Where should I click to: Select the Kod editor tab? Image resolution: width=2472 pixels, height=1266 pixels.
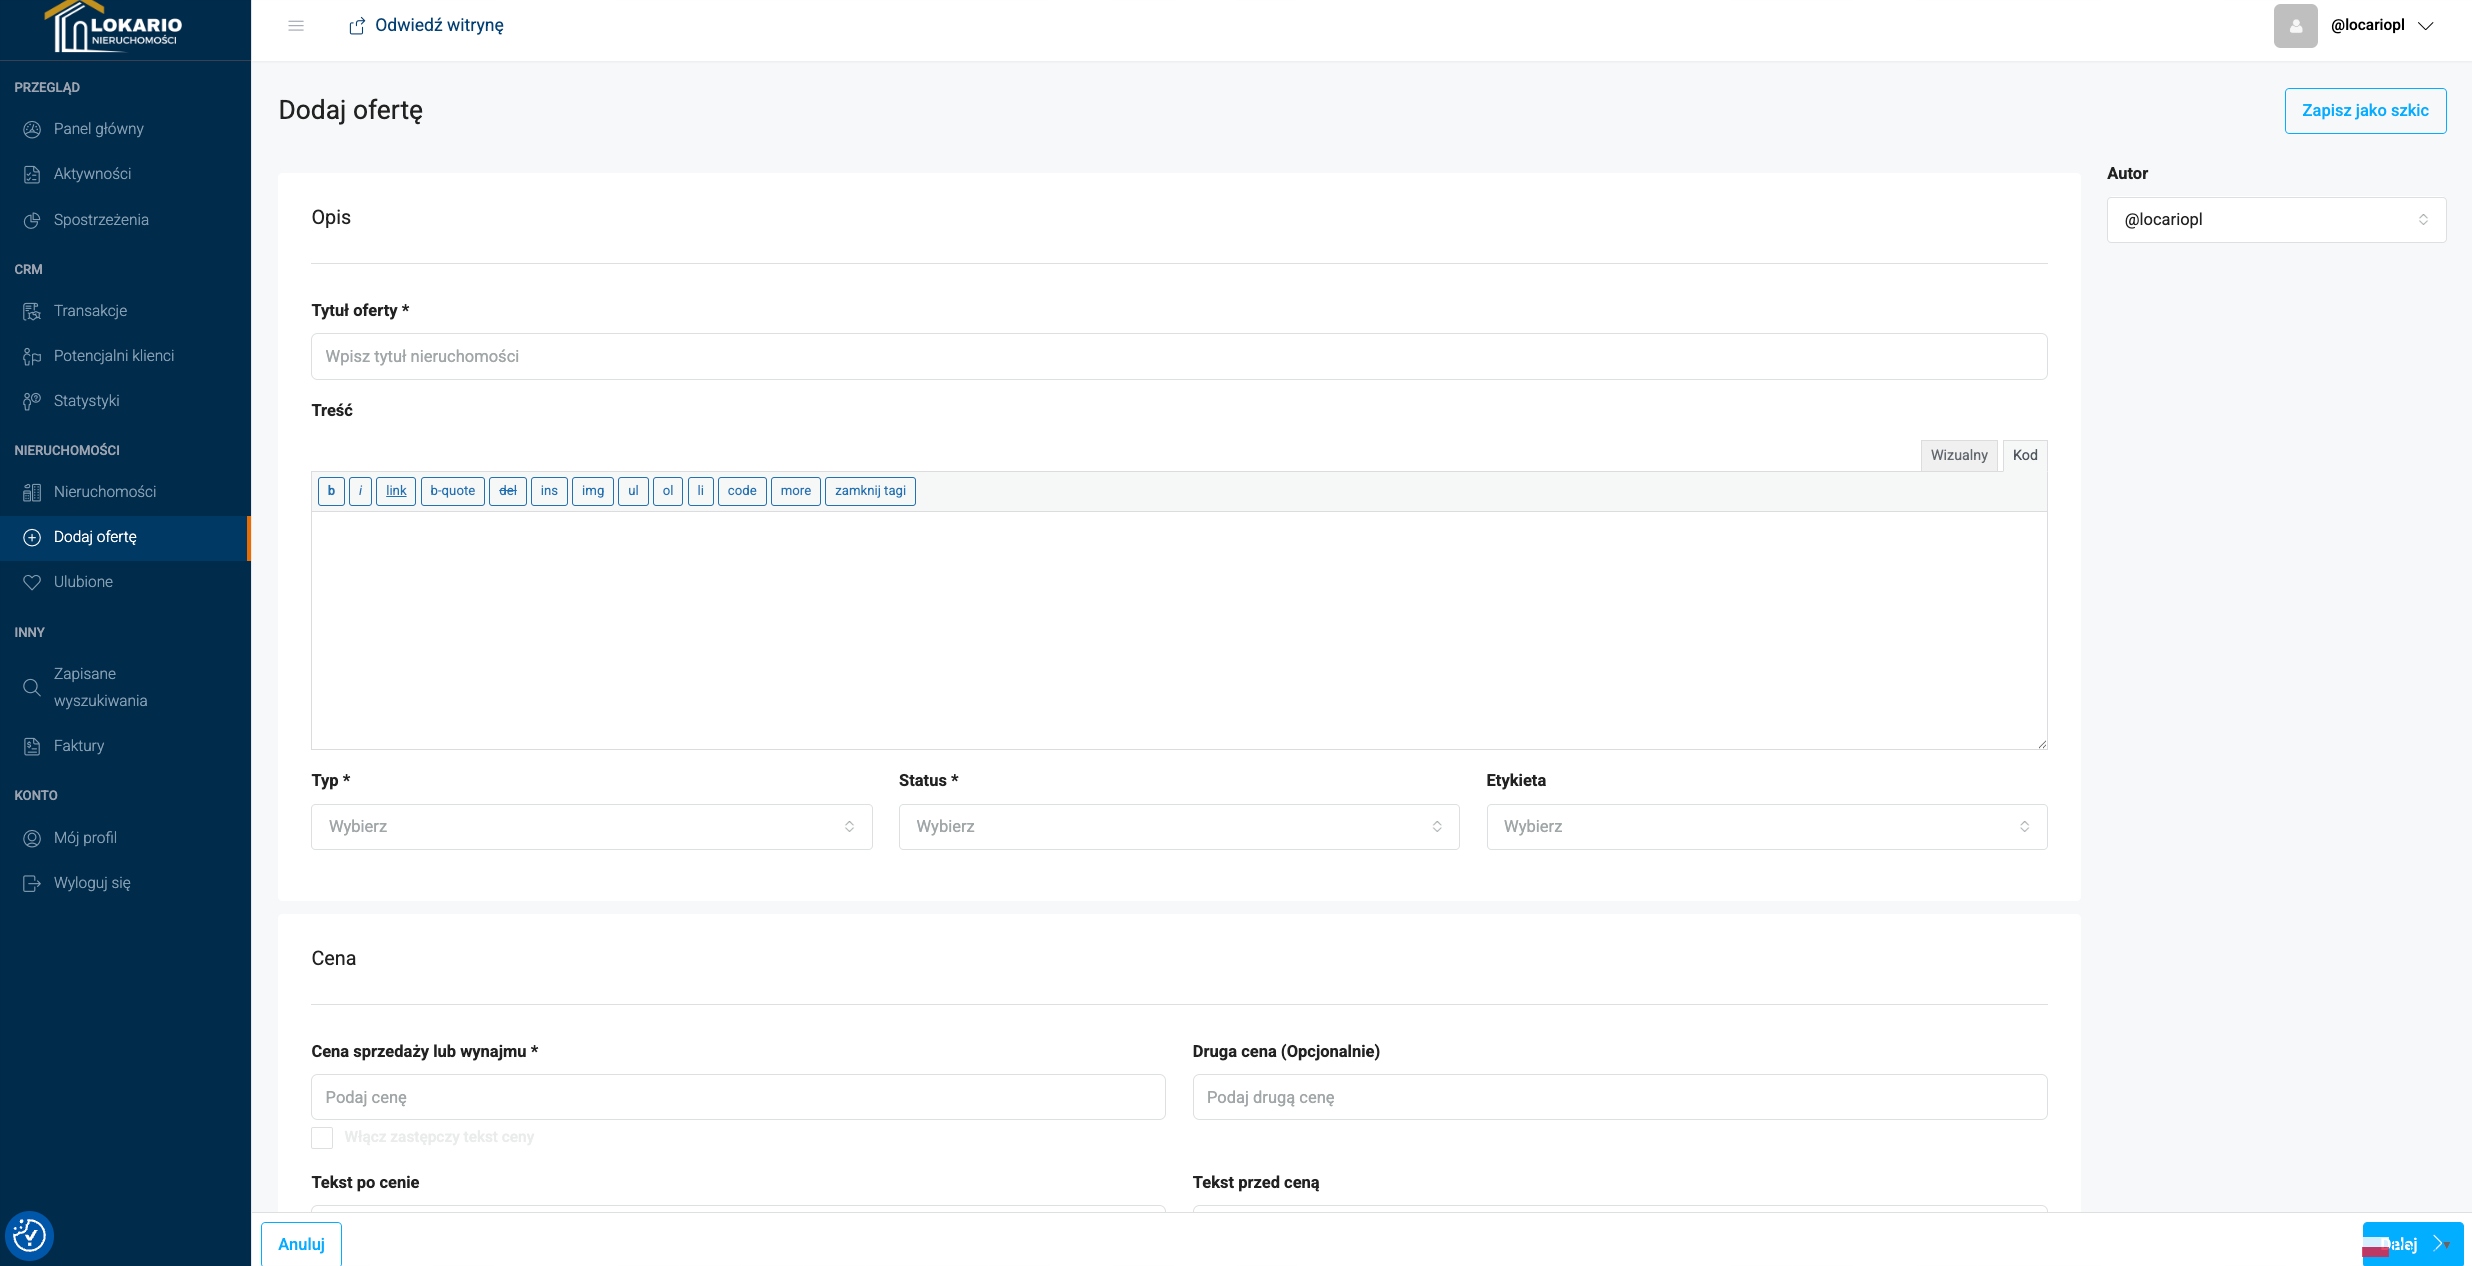tap(2025, 456)
